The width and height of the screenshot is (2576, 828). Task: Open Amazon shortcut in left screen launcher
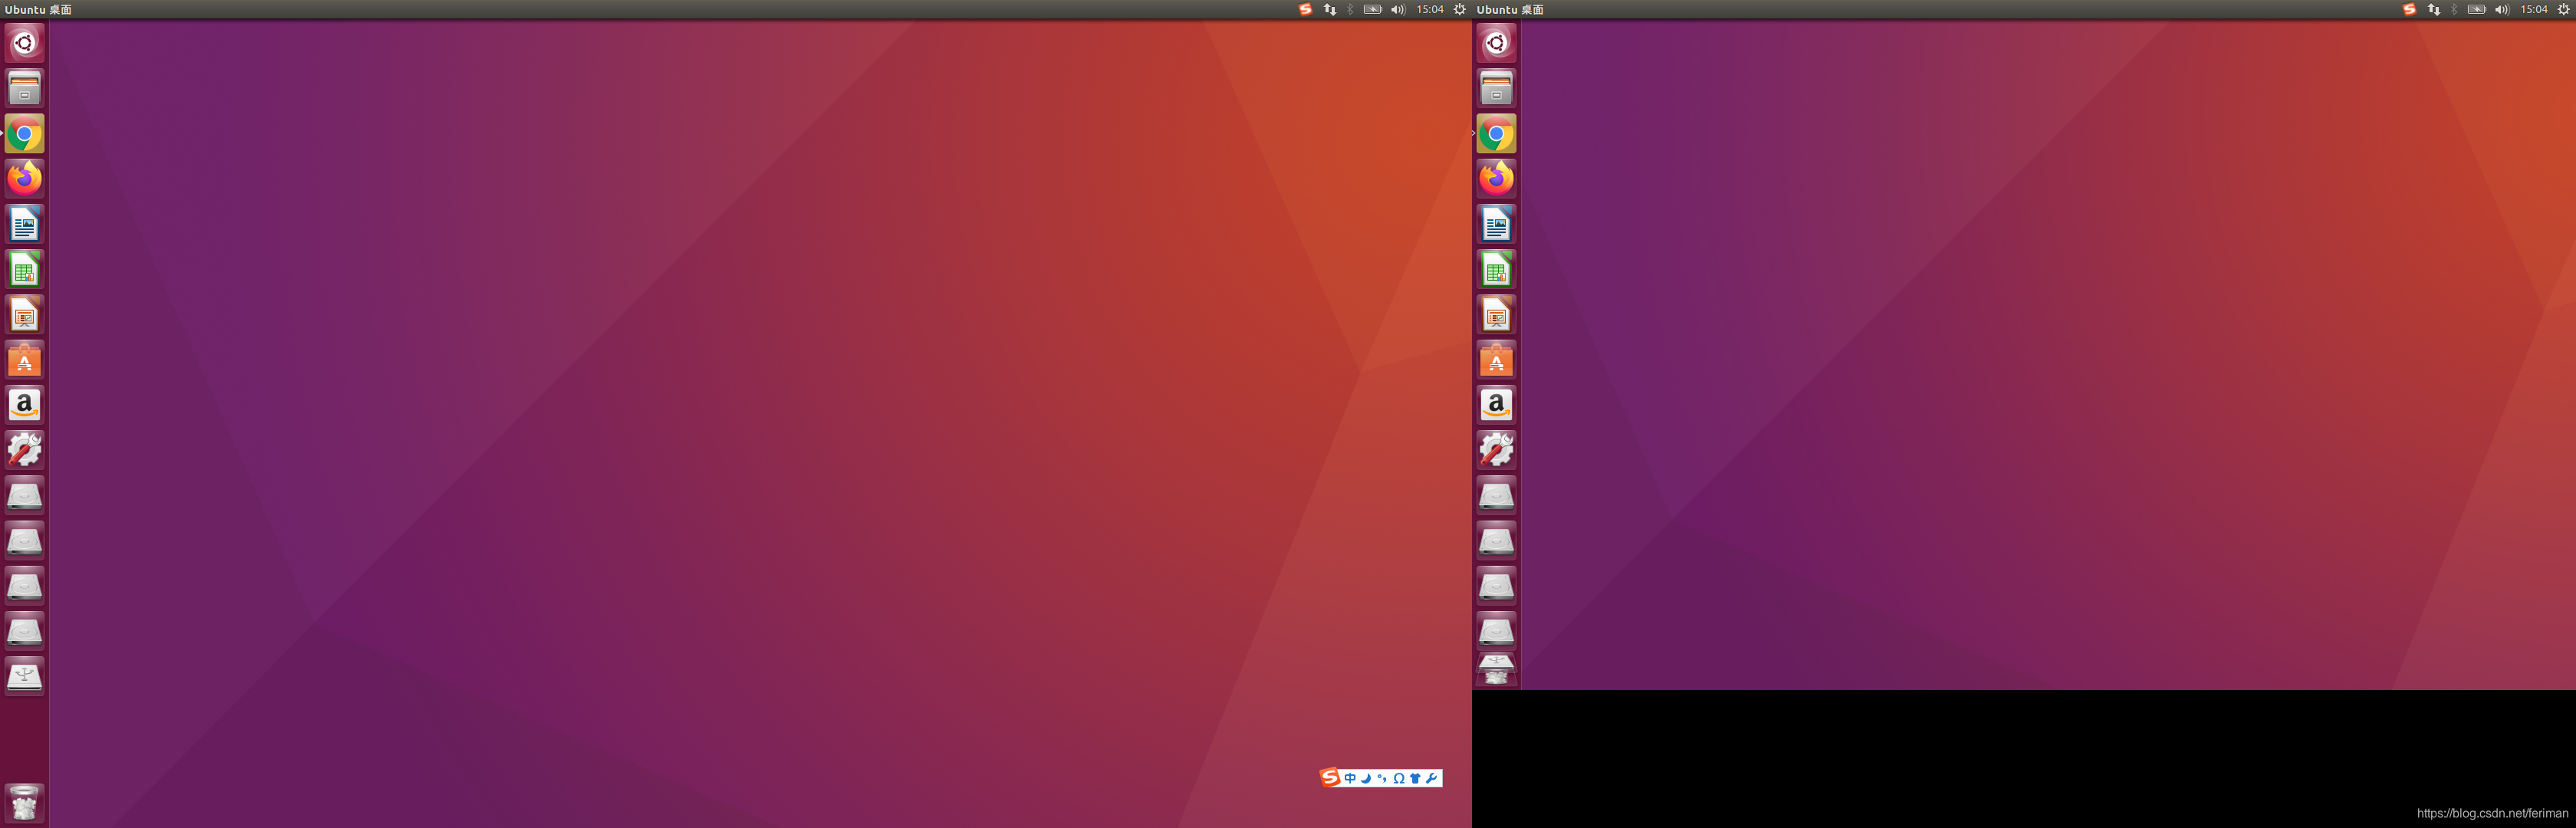point(24,405)
